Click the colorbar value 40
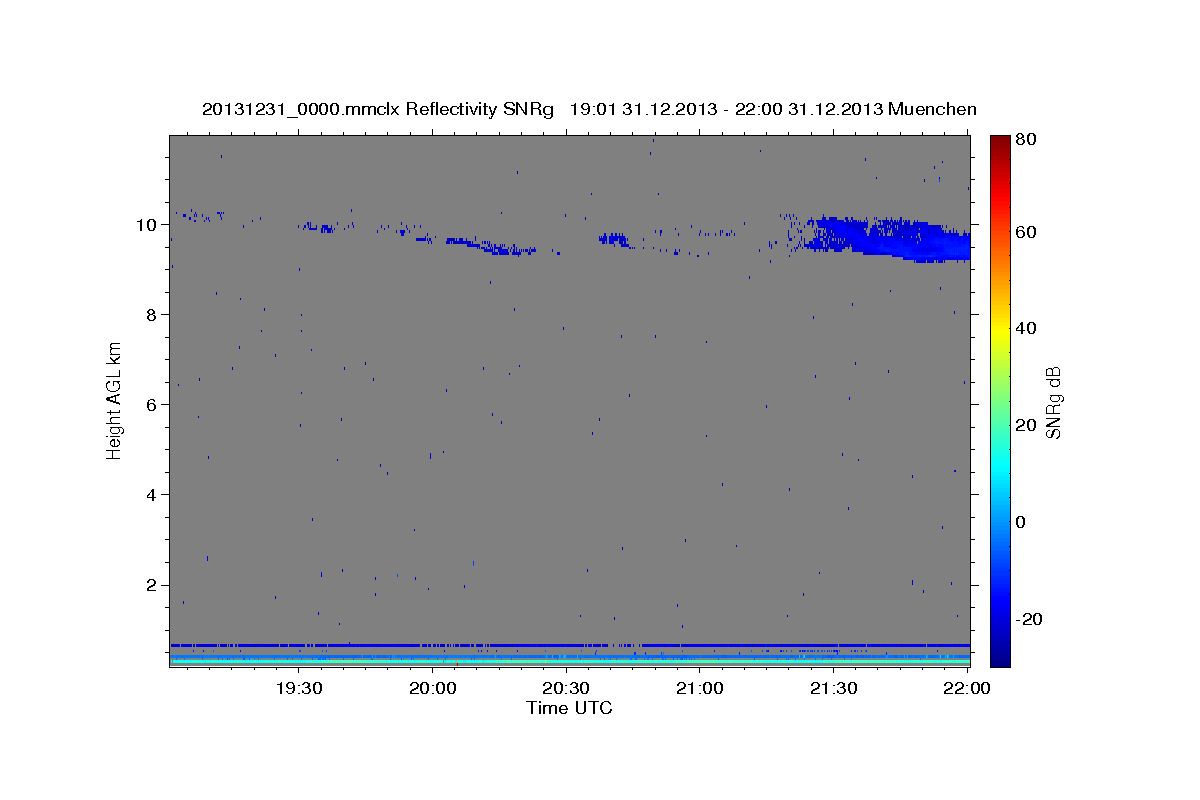Screen dimensions: 1200x800 click(x=1027, y=328)
